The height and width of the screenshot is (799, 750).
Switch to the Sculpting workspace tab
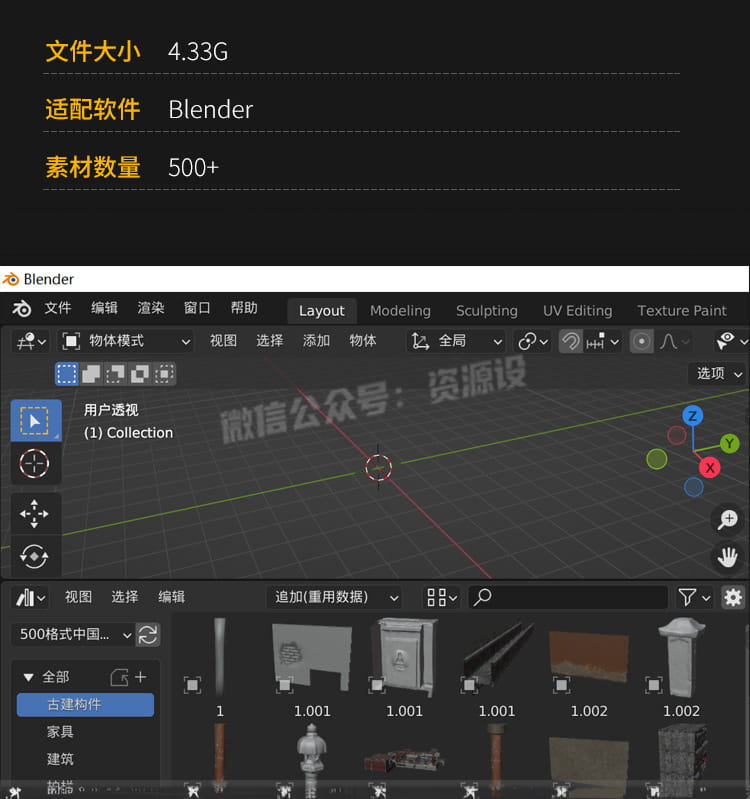[487, 311]
